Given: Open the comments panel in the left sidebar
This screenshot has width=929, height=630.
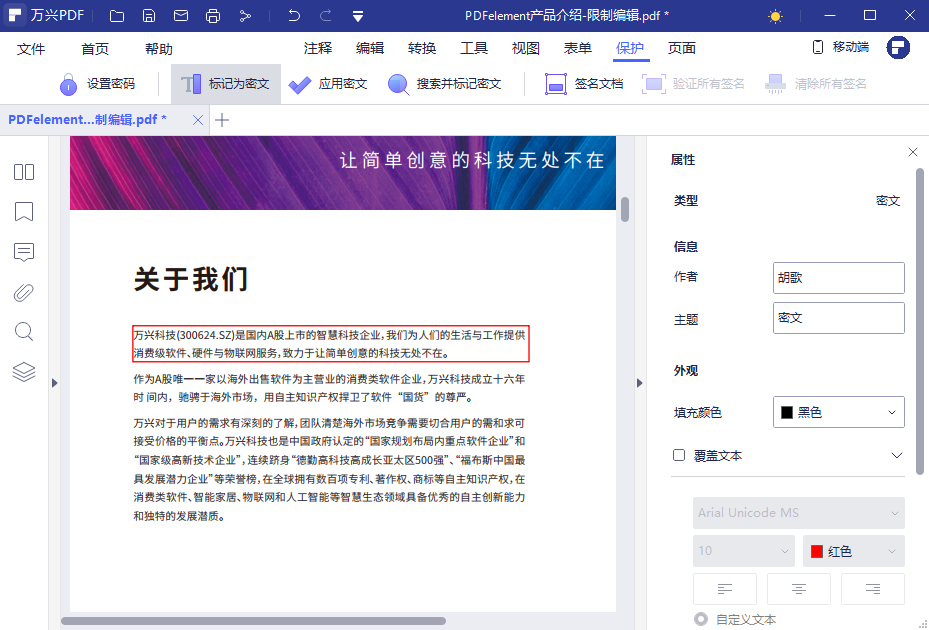Looking at the screenshot, I should pos(23,252).
